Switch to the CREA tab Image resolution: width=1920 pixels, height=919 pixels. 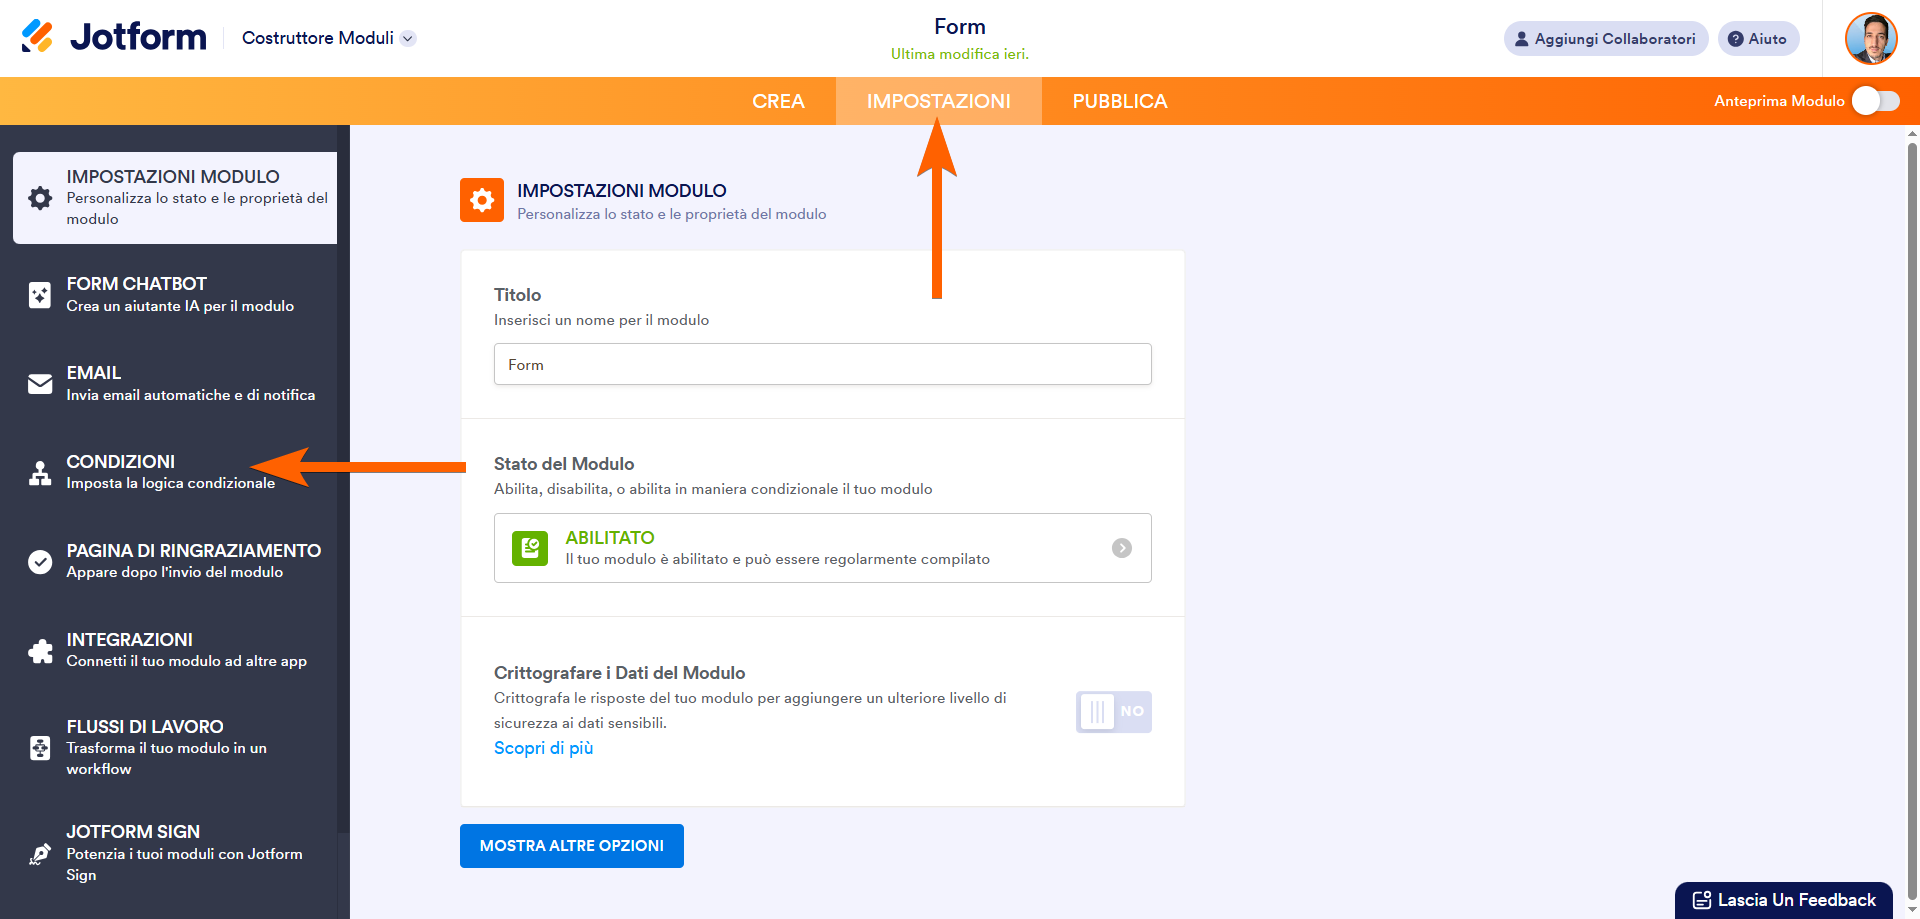778,101
